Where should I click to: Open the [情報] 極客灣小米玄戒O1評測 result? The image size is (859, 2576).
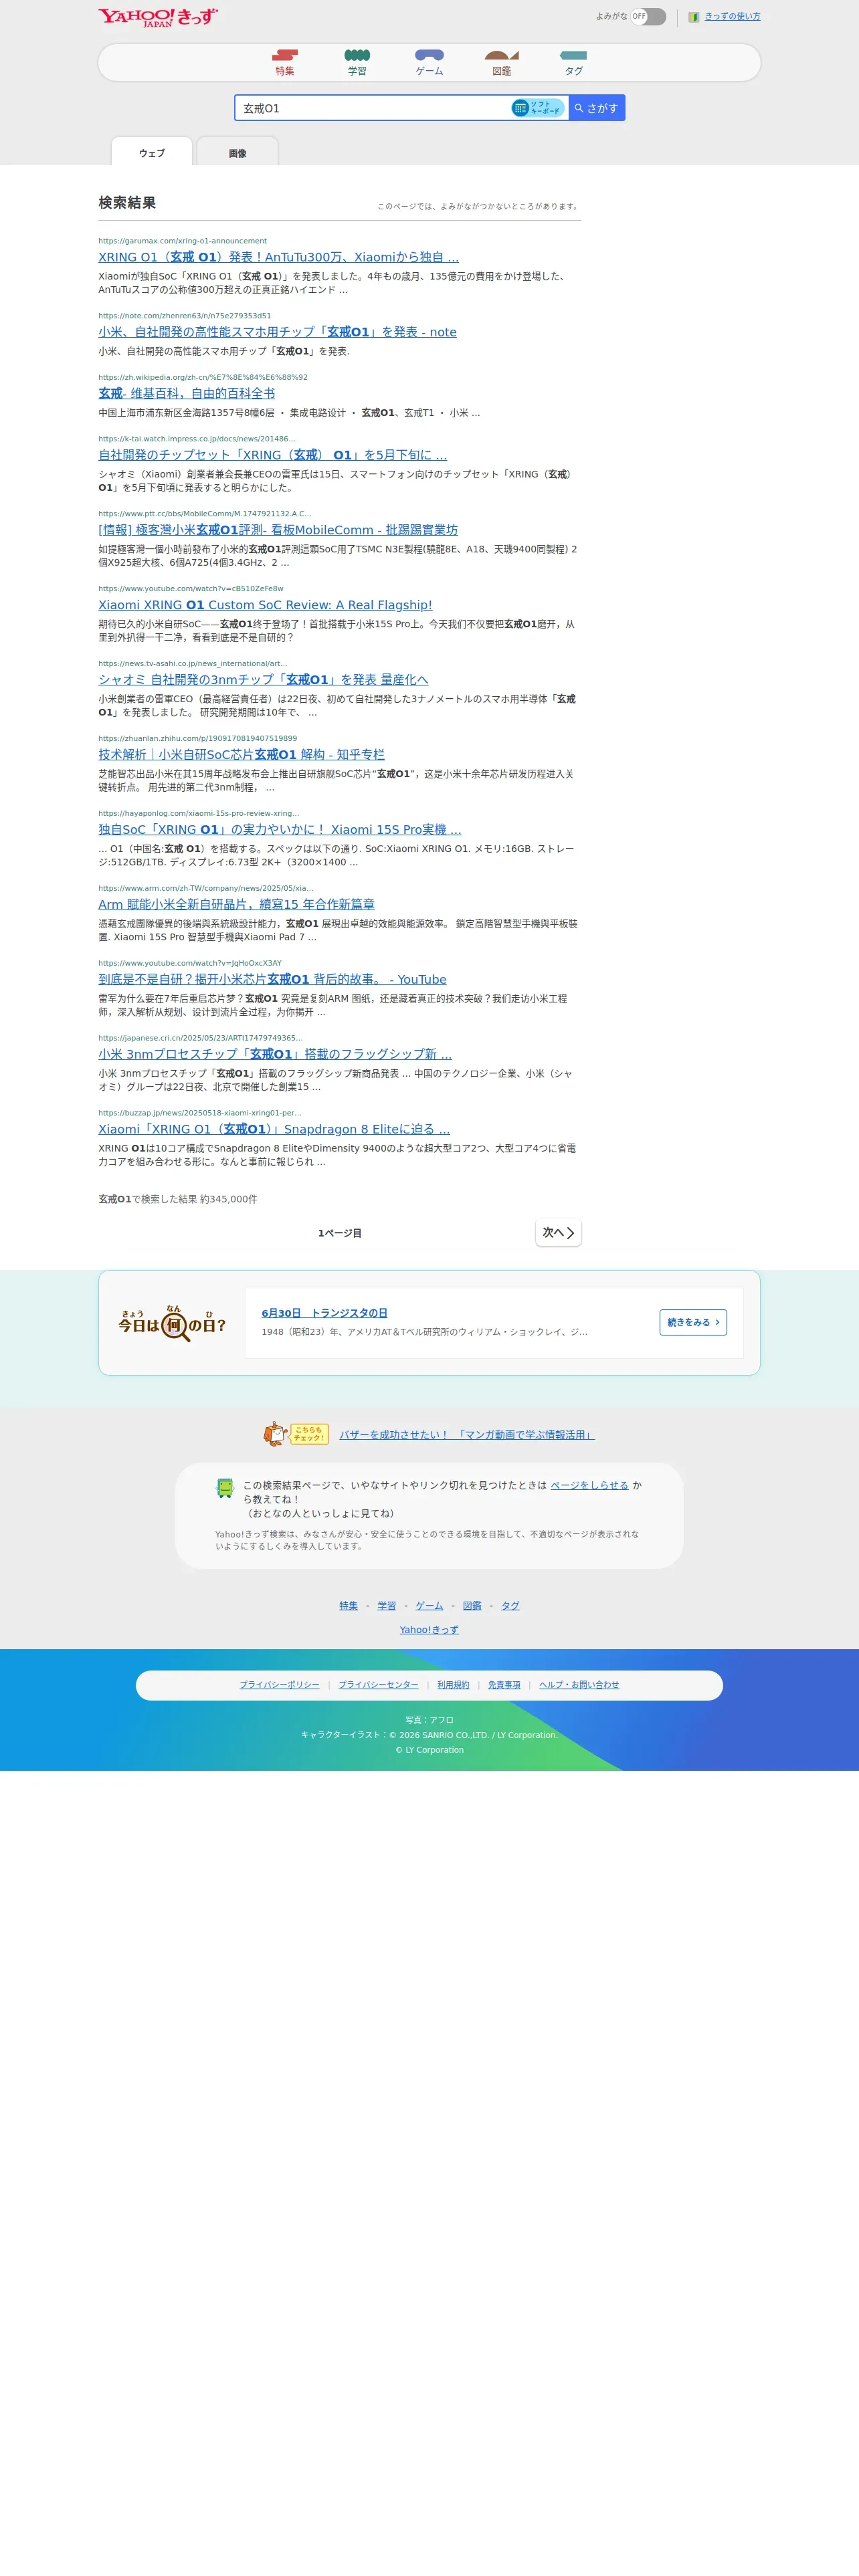click(278, 530)
